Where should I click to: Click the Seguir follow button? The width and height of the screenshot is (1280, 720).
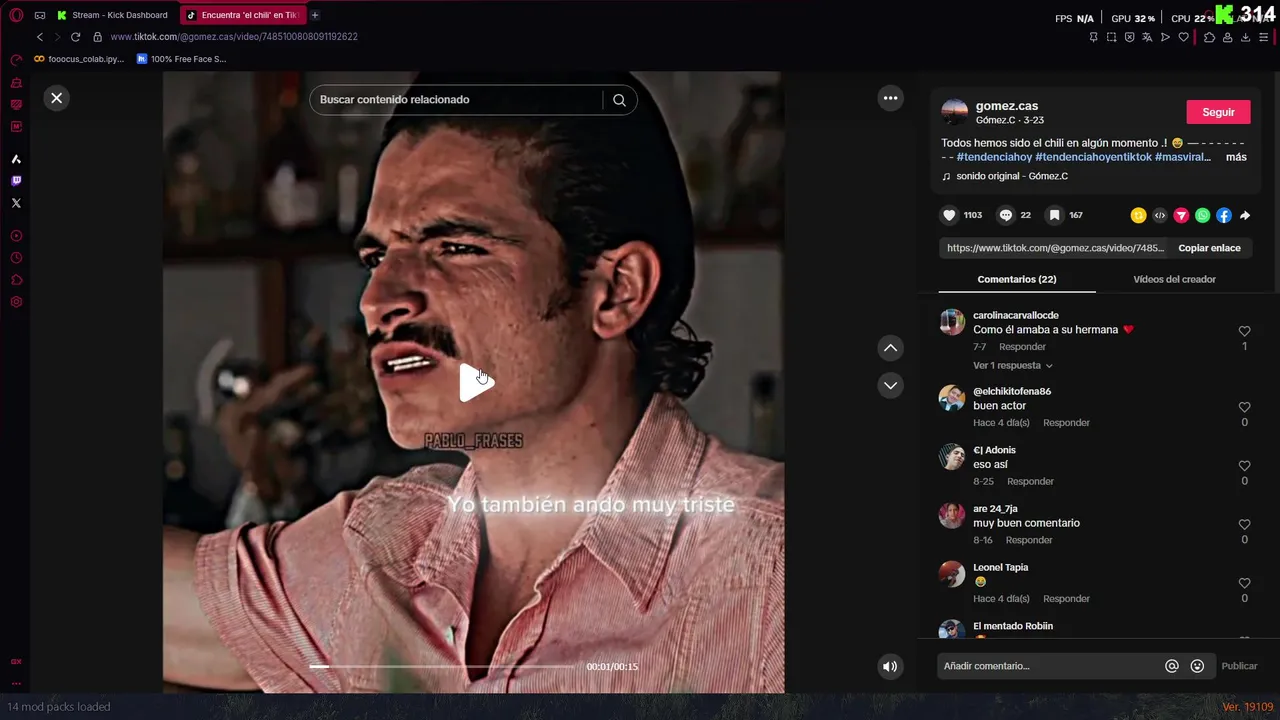[x=1218, y=112]
